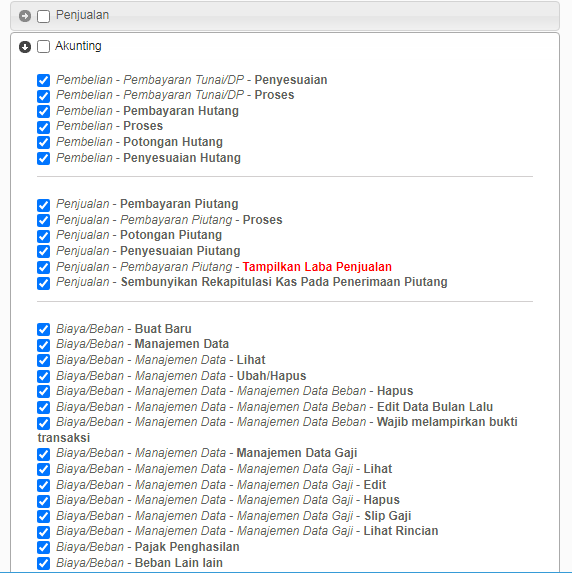Uncheck Biaya/Beban Beban Lain lain checkbox
572x573 pixels.
(43, 563)
